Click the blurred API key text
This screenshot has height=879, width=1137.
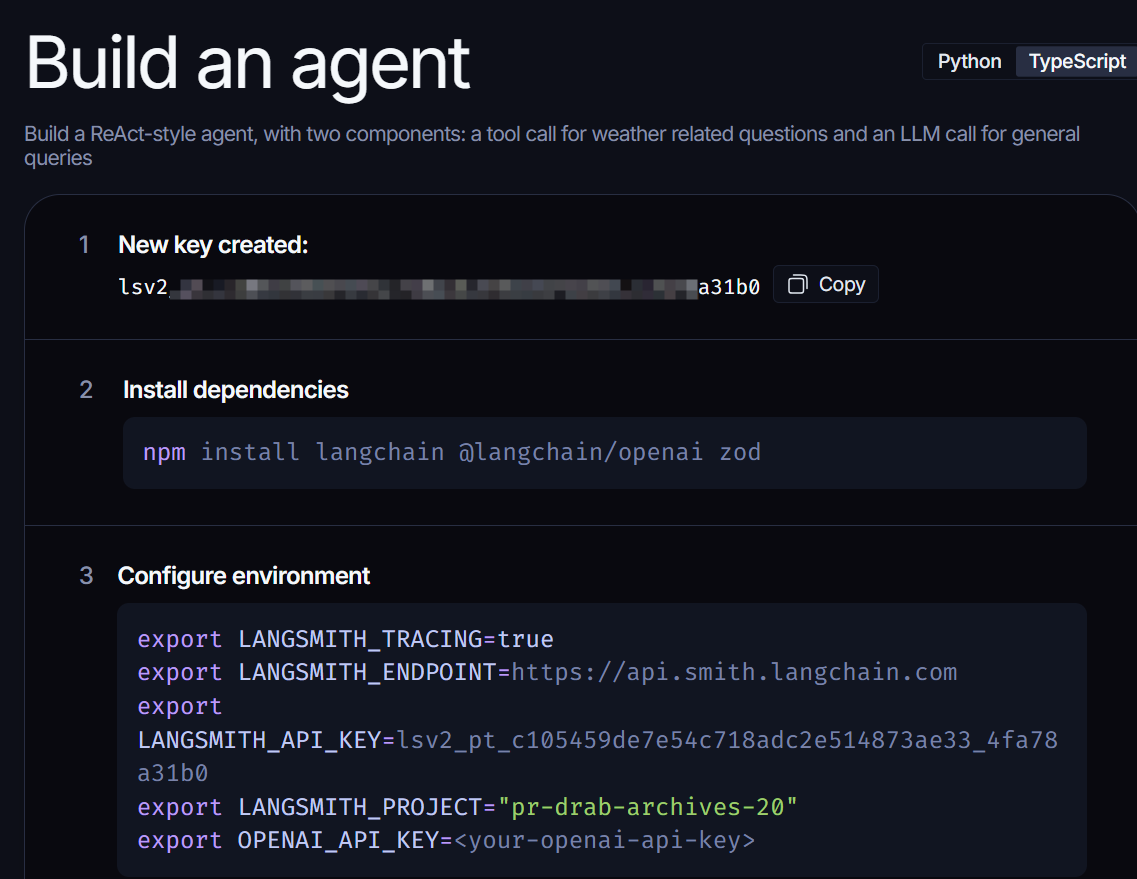pyautogui.click(x=432, y=287)
